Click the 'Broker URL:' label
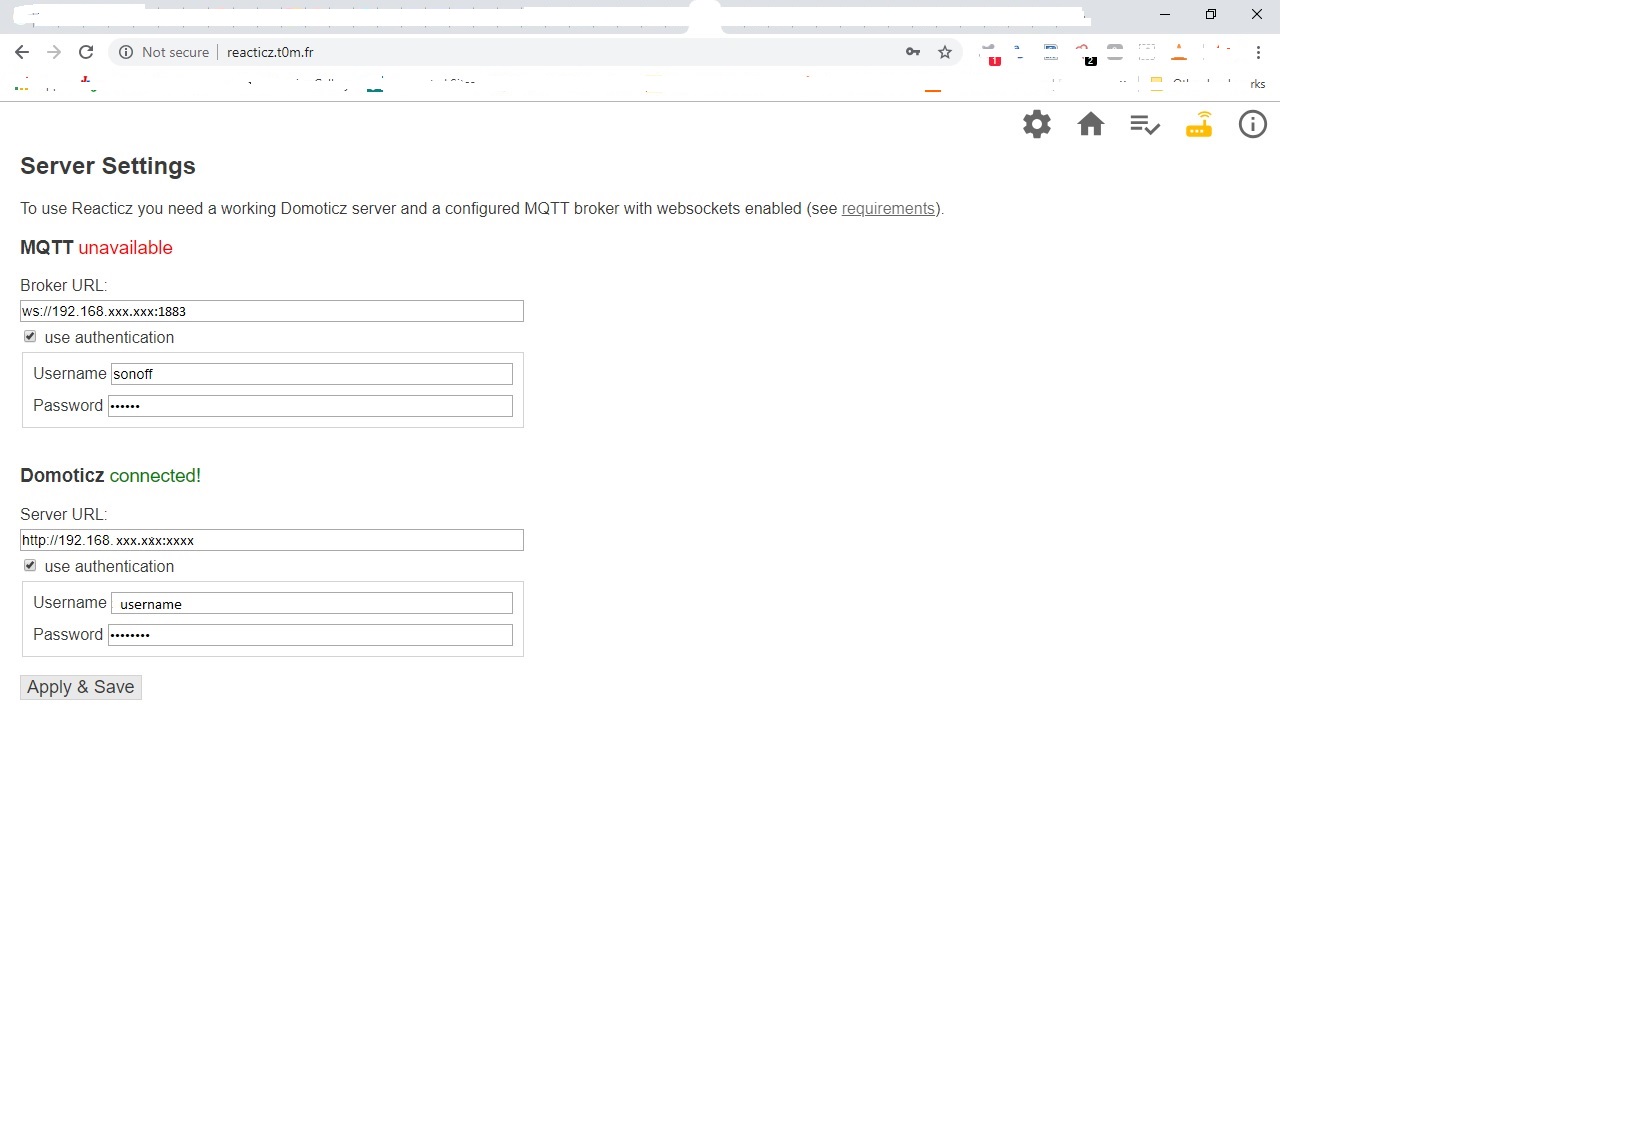The image size is (1639, 1140). 64,286
